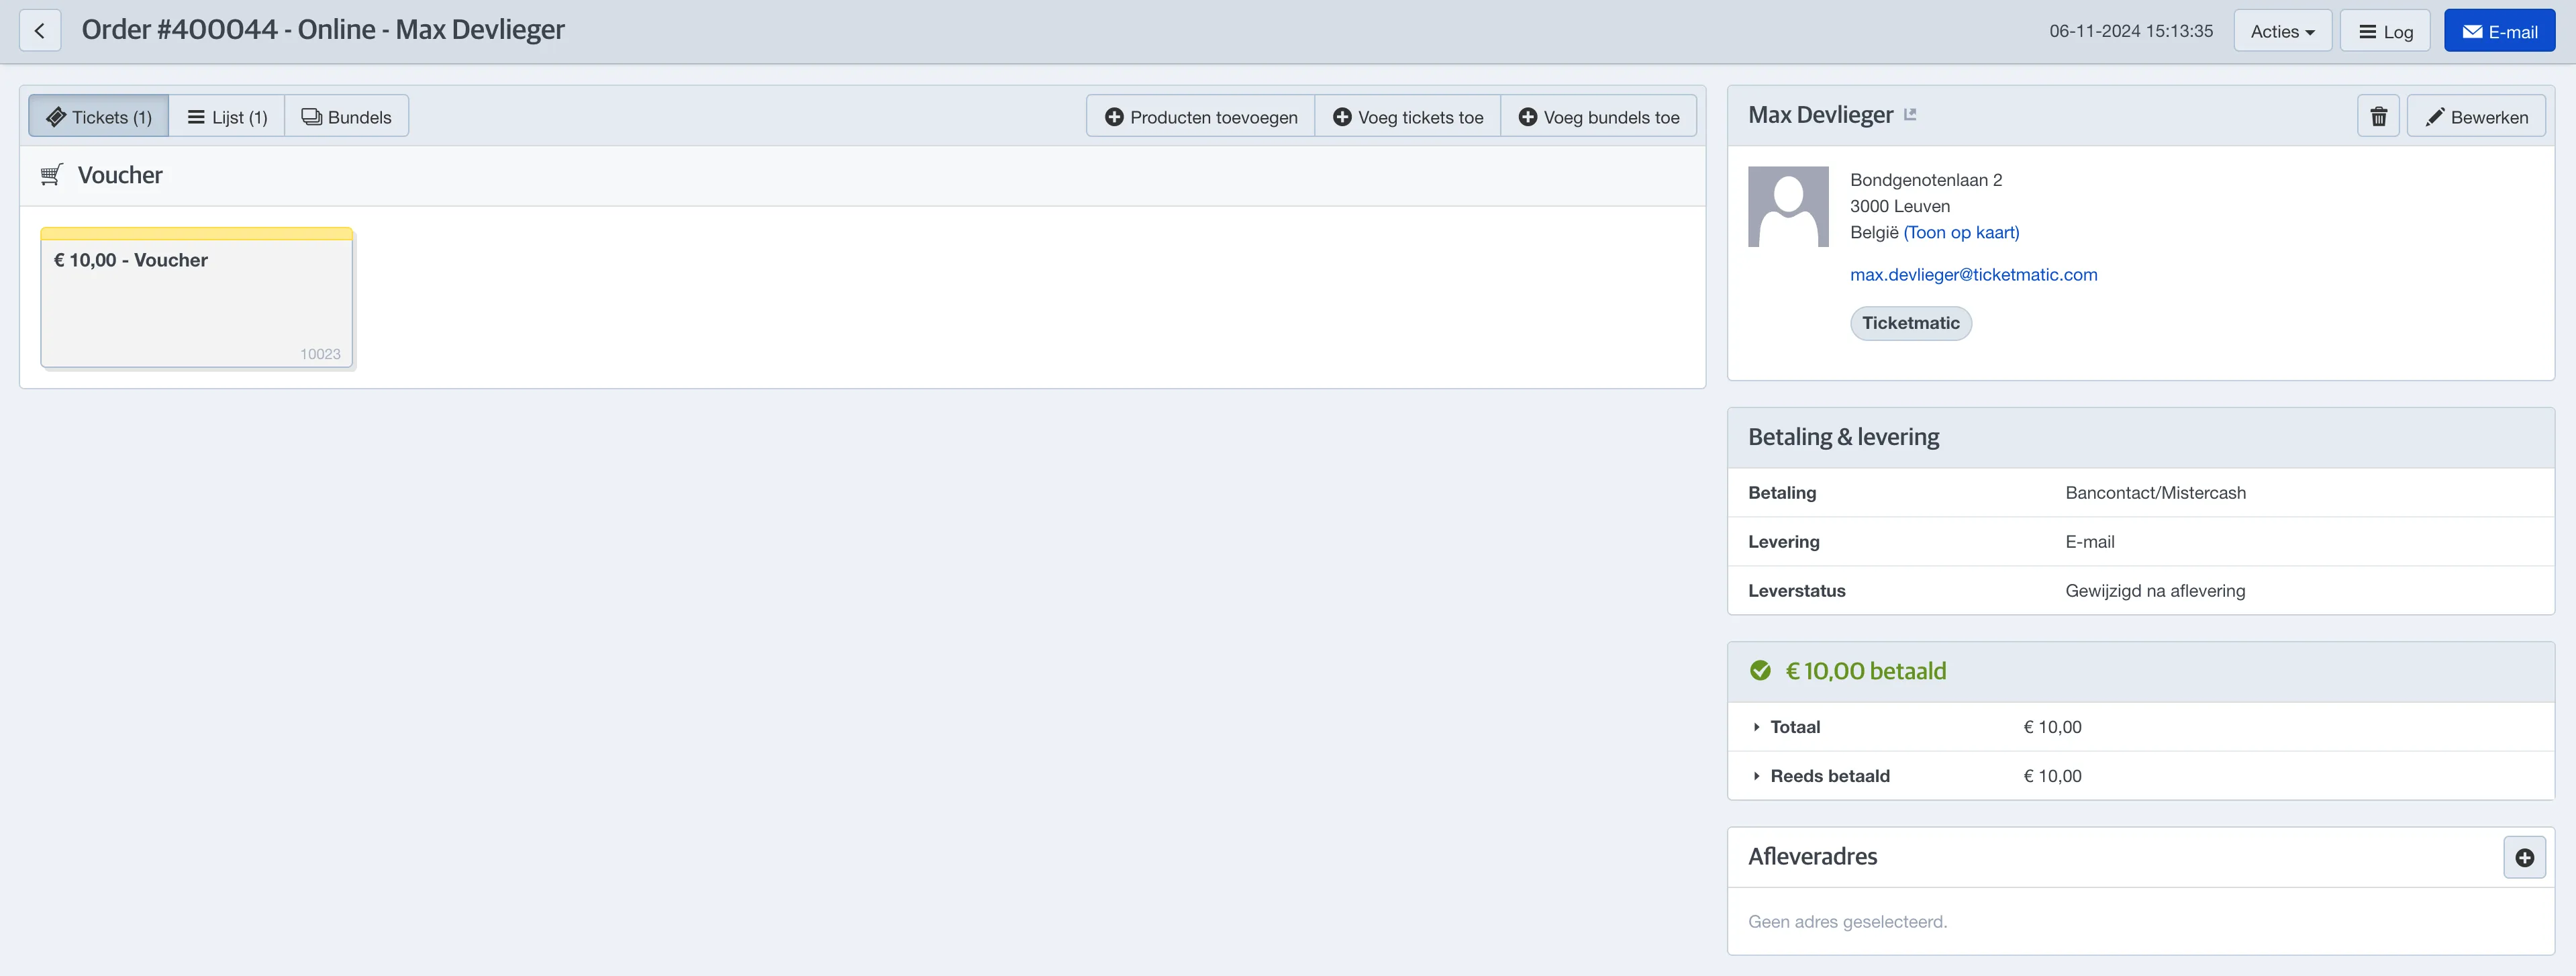The height and width of the screenshot is (976, 2576).
Task: Click Voeg tickets toe button
Action: pos(1408,117)
